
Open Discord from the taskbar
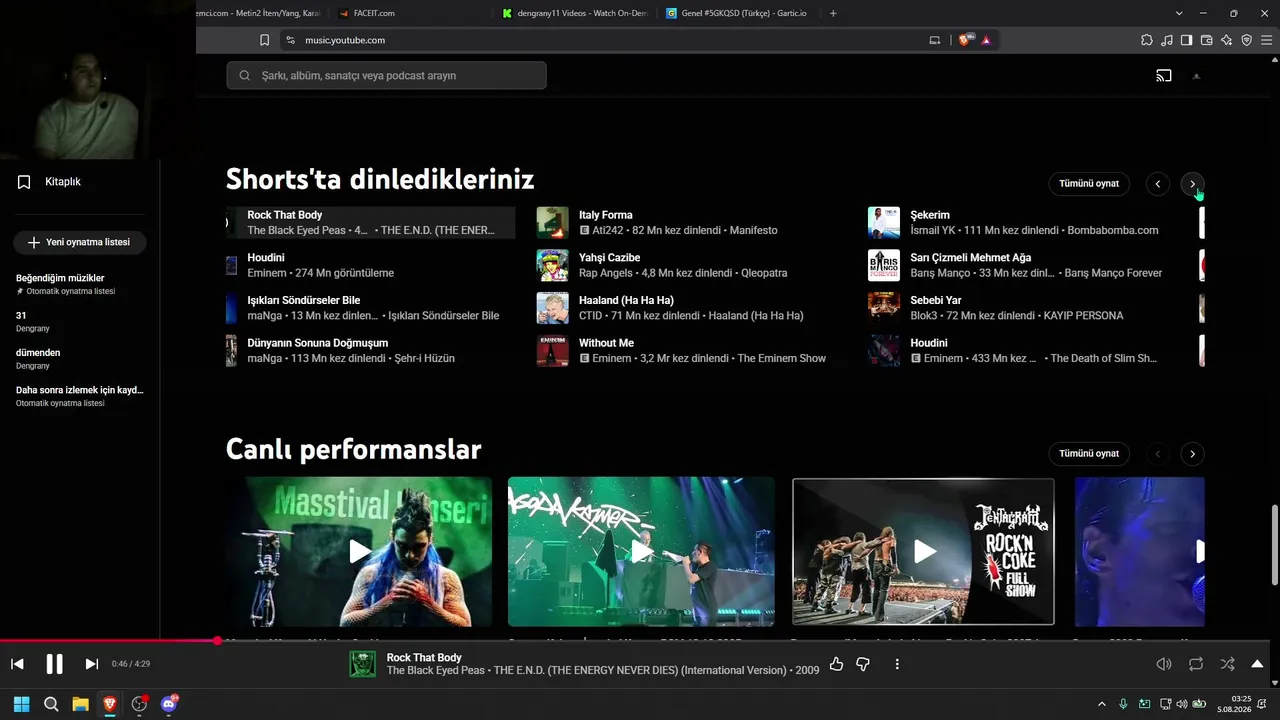pos(169,704)
